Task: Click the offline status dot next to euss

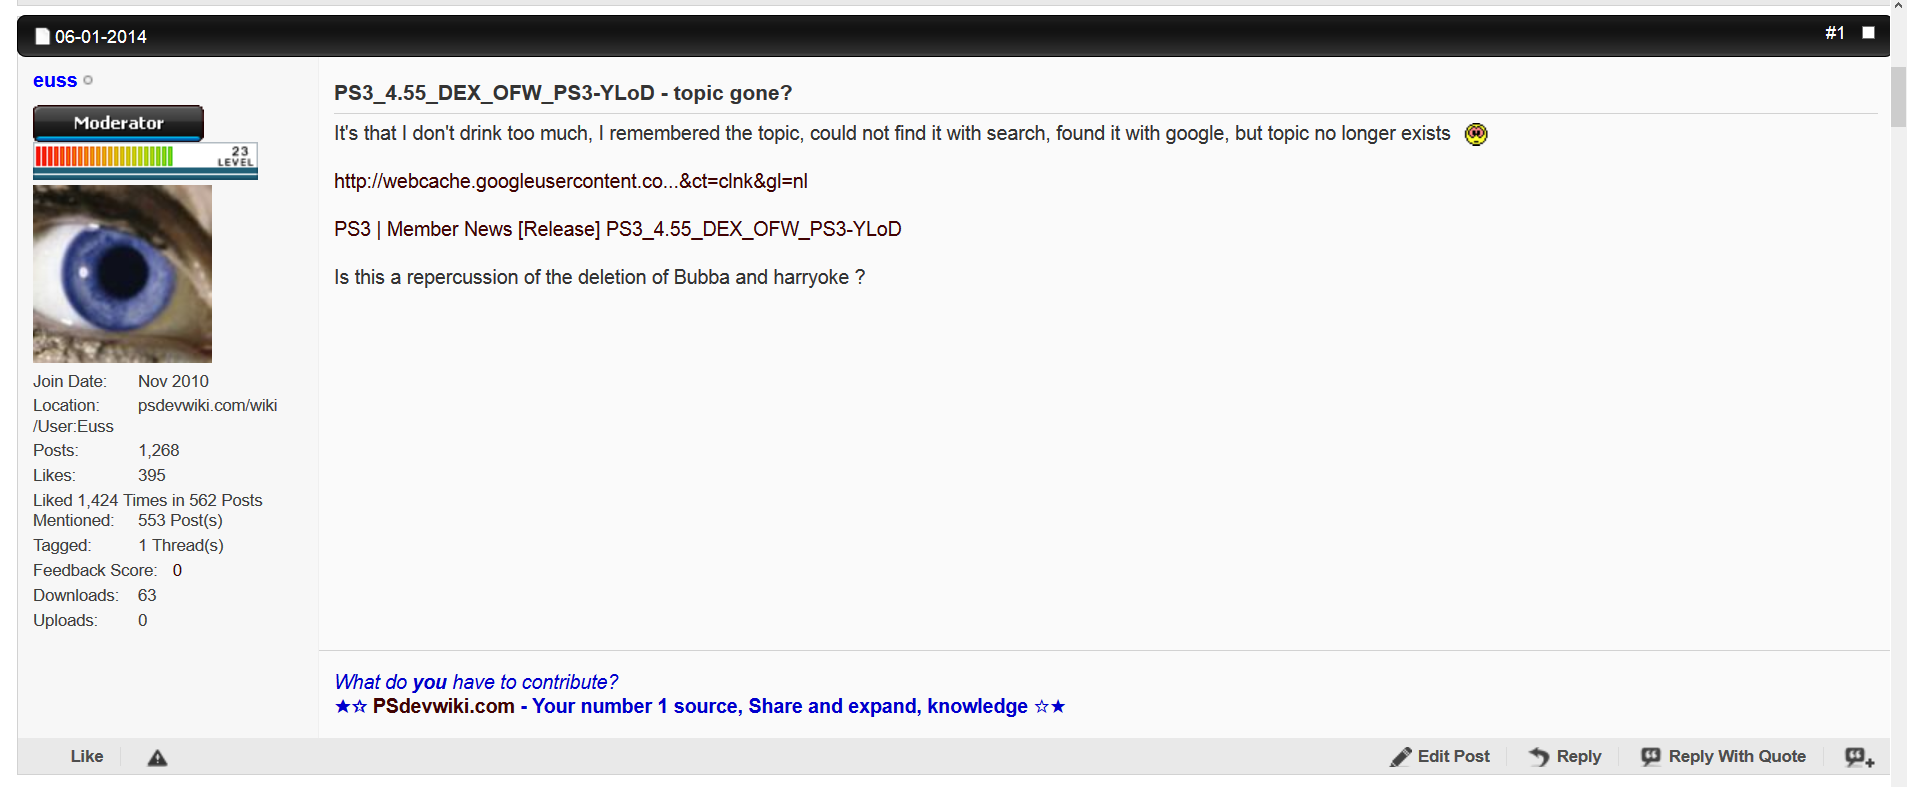Action: tap(88, 80)
